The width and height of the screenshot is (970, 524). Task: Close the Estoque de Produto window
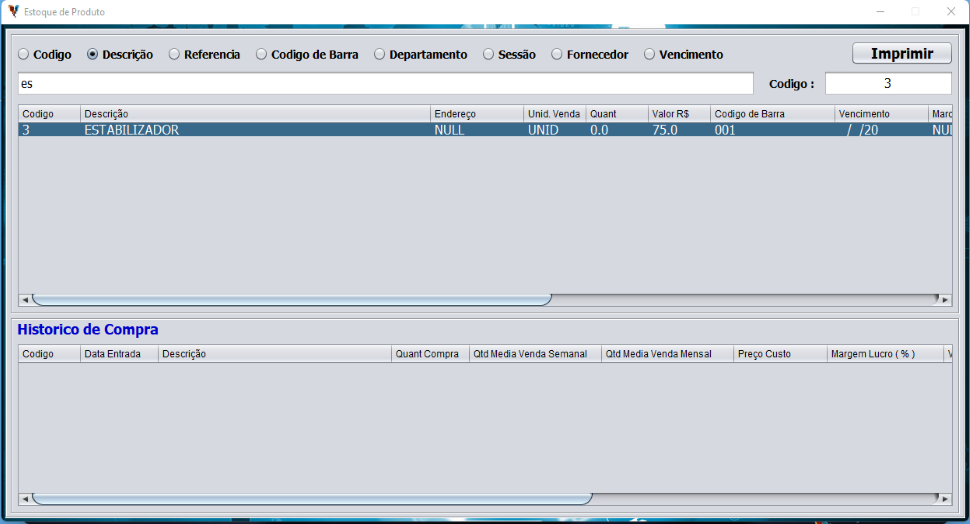947,11
